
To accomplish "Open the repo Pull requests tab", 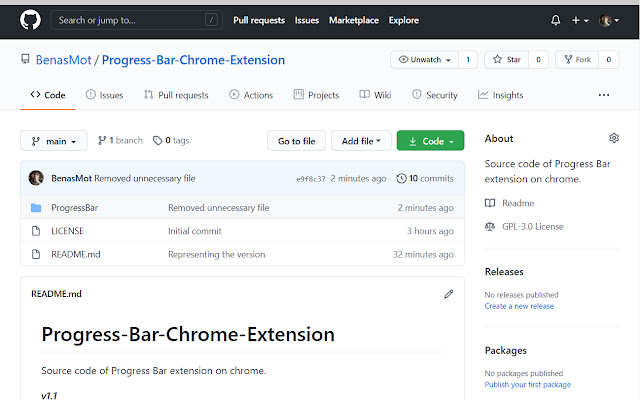I will (x=176, y=95).
